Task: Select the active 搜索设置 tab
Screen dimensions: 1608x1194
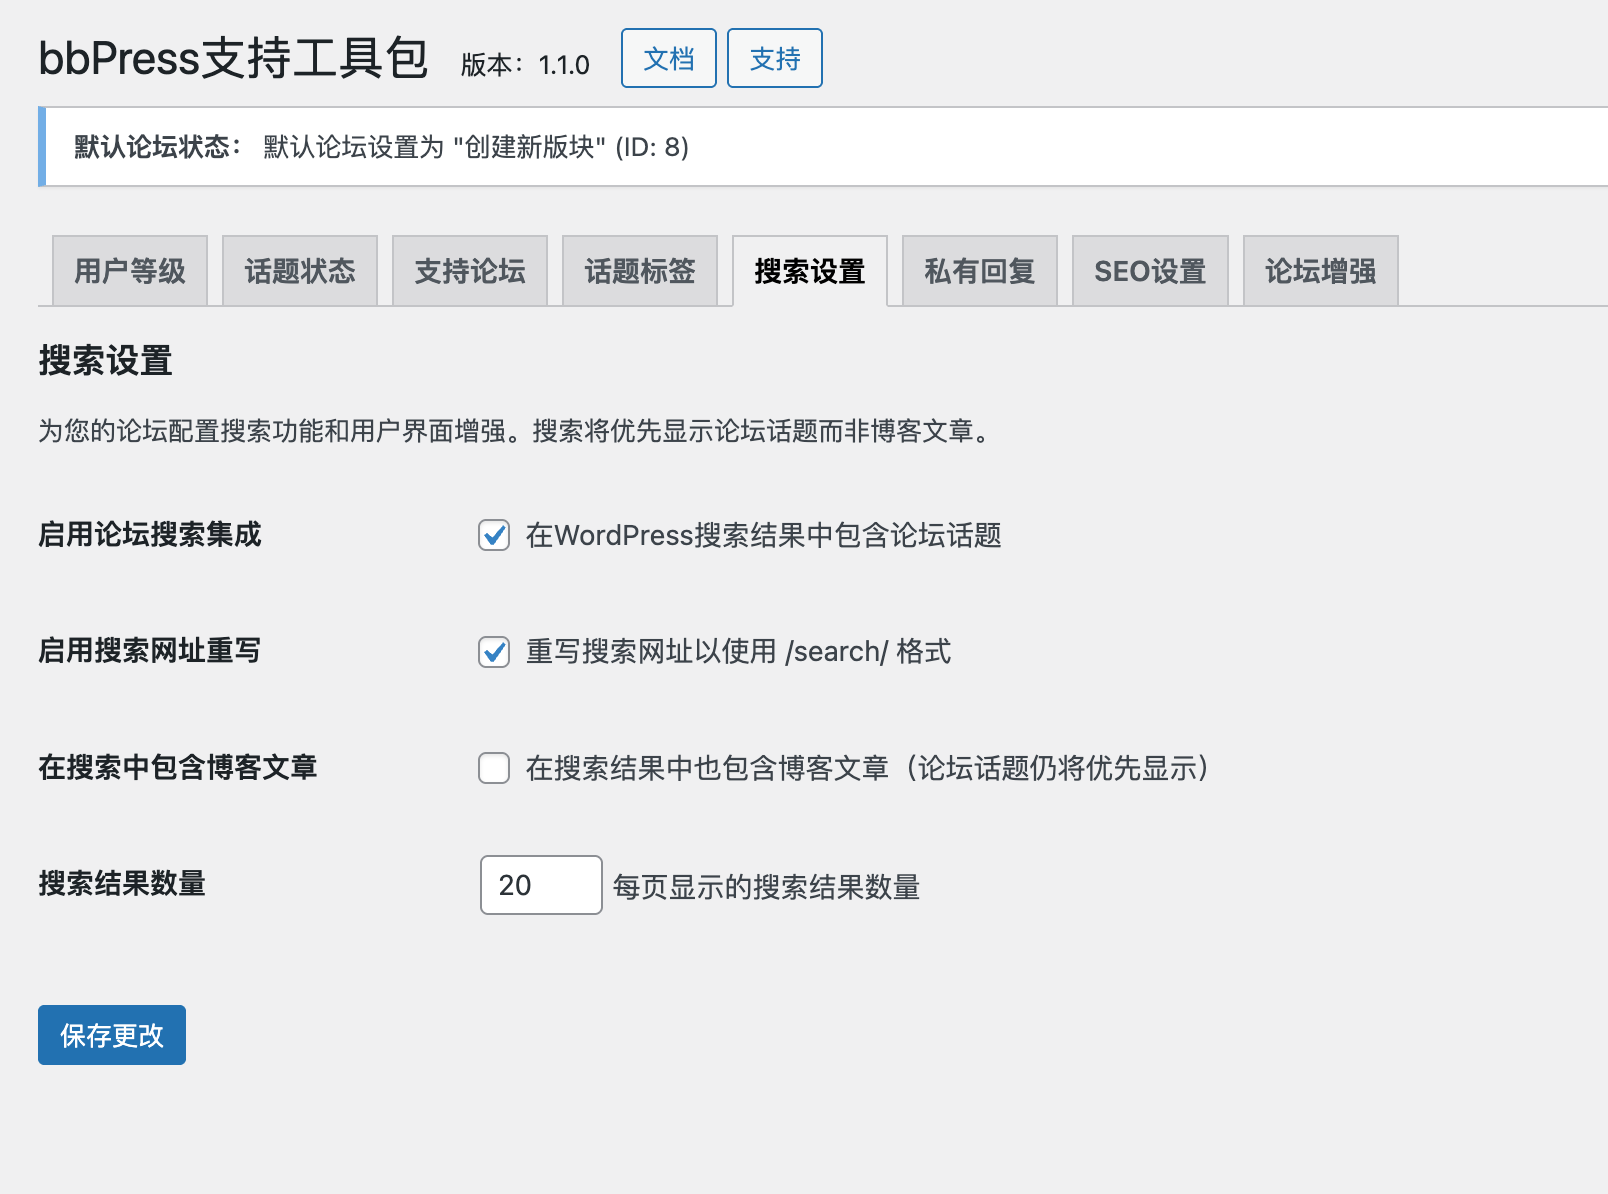Action: (810, 271)
